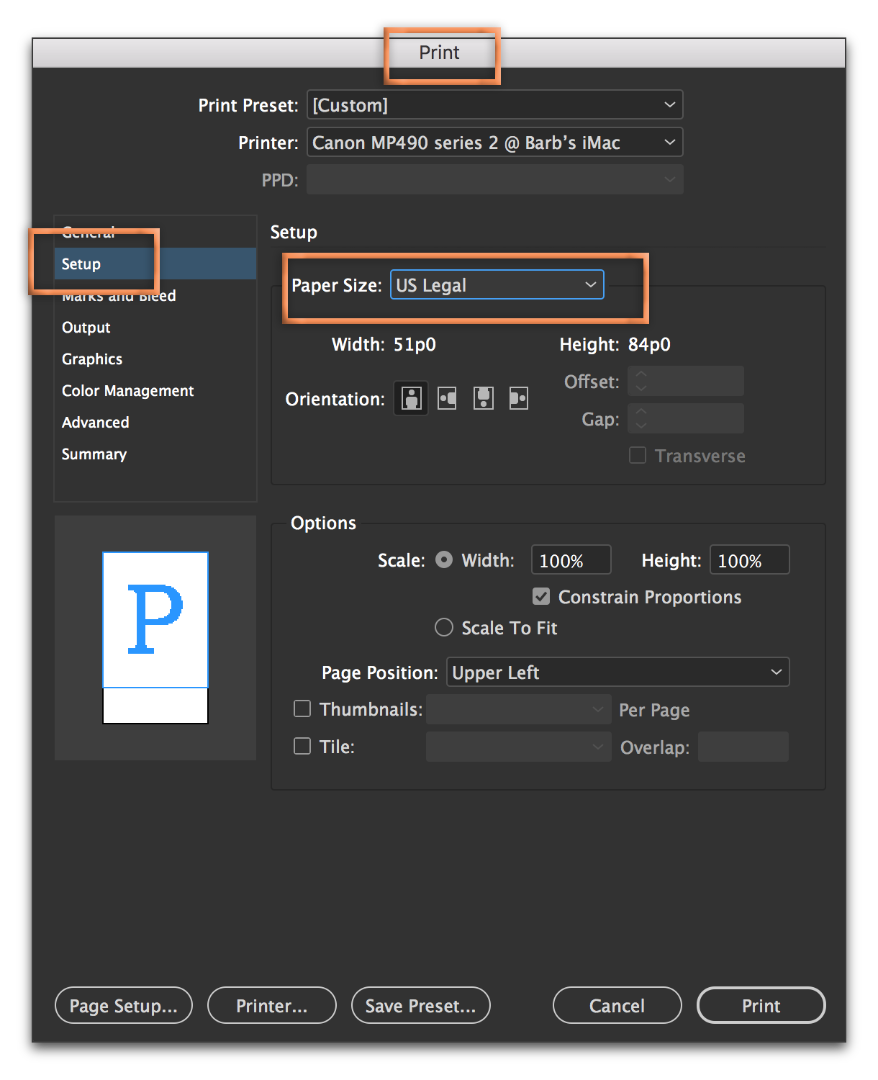878x1080 pixels.
Task: Open the Print Preset dropdown
Action: click(x=494, y=105)
